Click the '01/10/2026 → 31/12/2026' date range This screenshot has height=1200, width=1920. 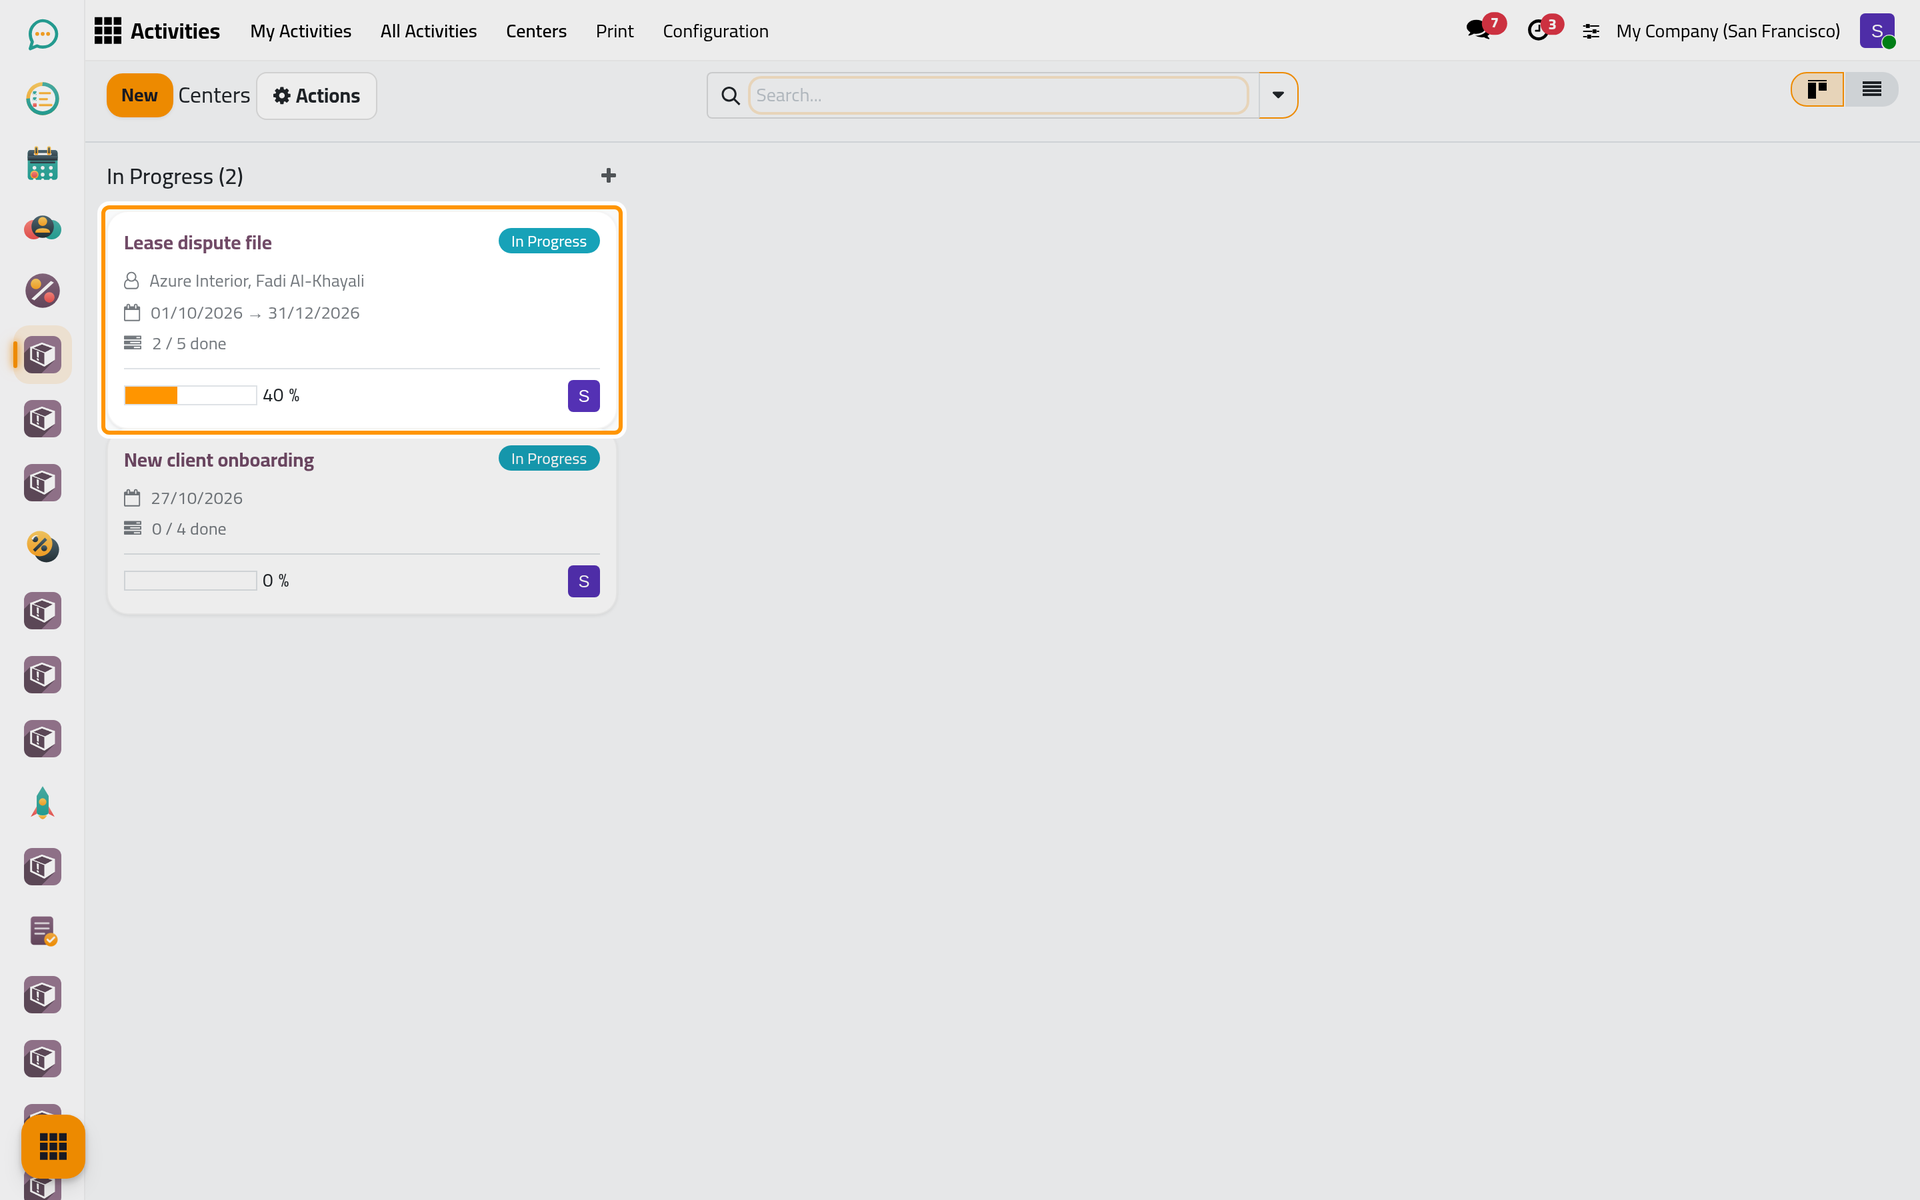pyautogui.click(x=255, y=313)
